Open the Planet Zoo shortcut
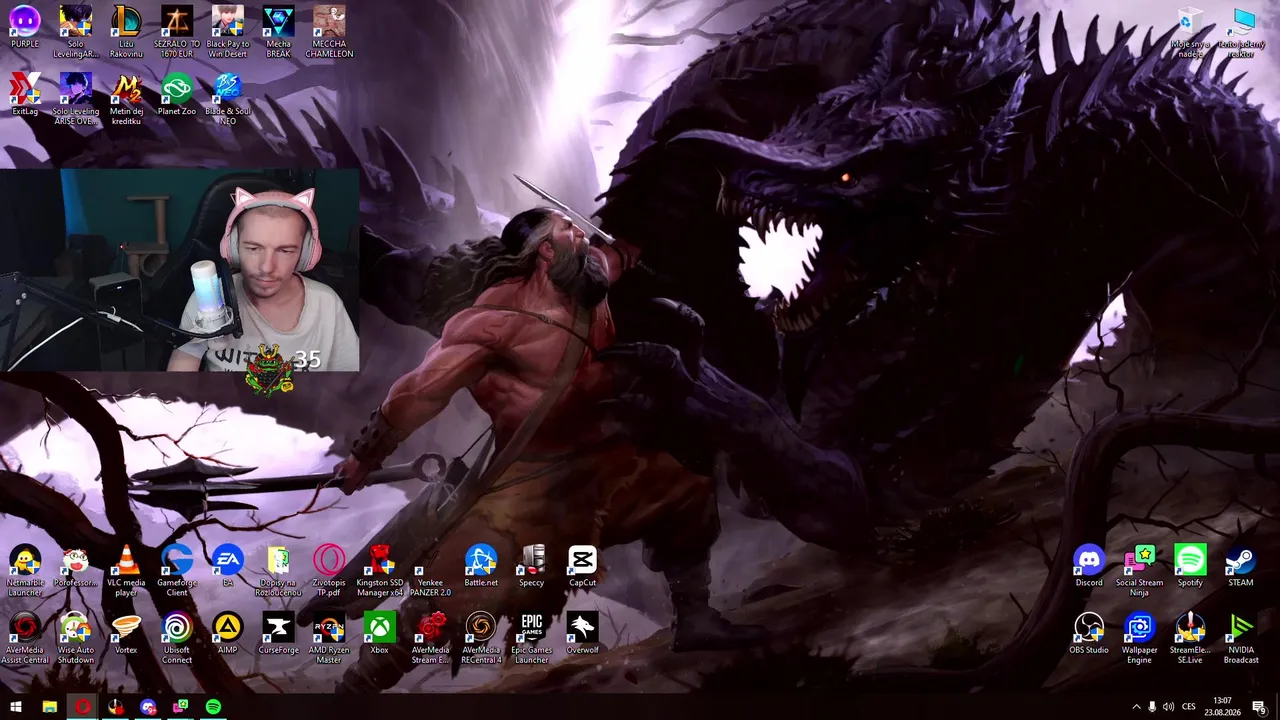The width and height of the screenshot is (1280, 720). coord(177,95)
